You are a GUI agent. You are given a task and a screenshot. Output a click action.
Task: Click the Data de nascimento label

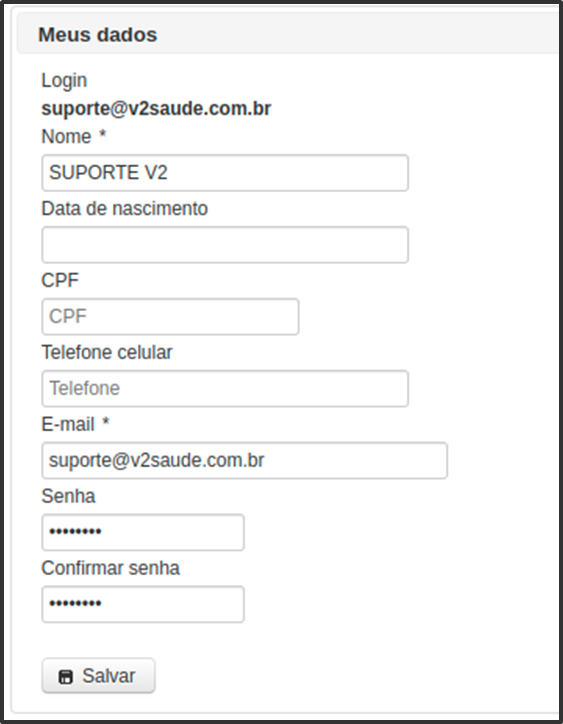[125, 209]
